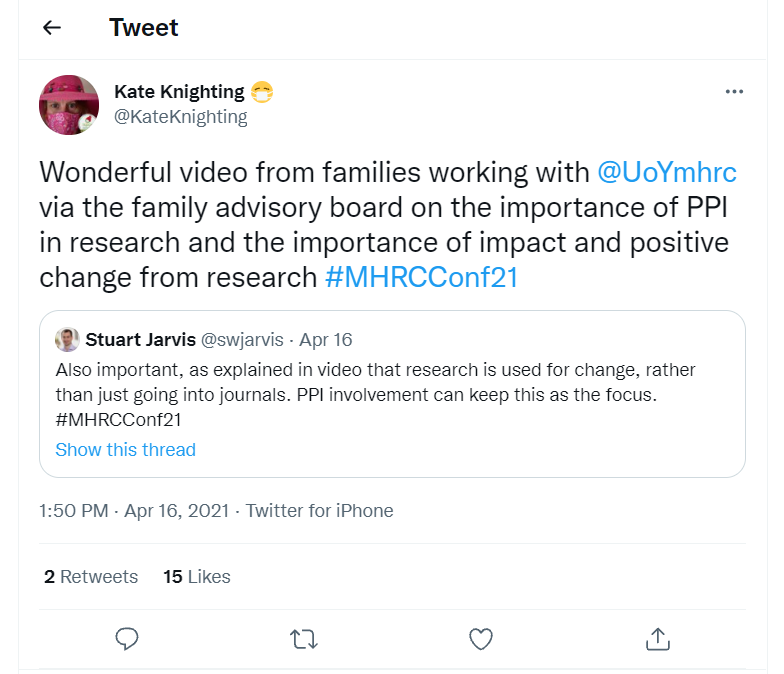View the 15 Likes list
This screenshot has height=674, width=784.
tap(196, 576)
